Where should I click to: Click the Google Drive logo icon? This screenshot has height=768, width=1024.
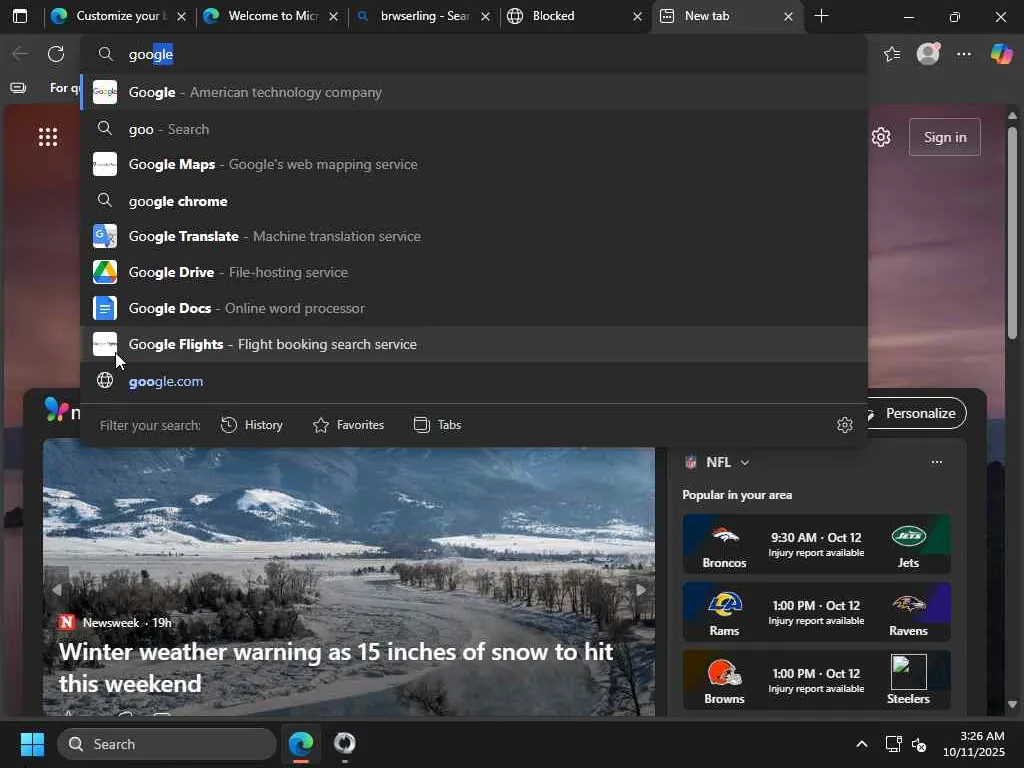click(104, 272)
